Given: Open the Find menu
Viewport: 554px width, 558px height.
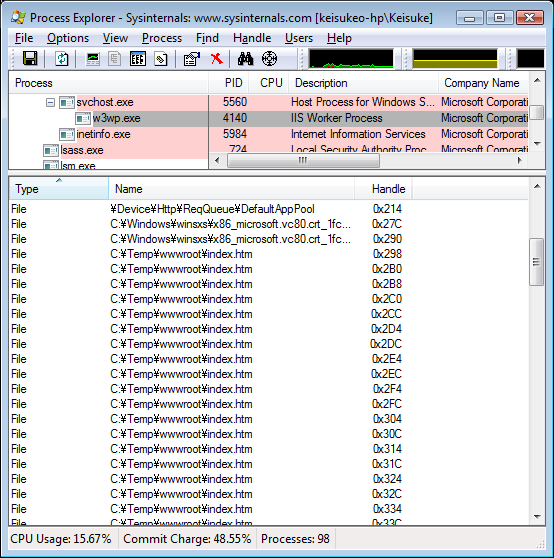Looking at the screenshot, I should point(207,38).
